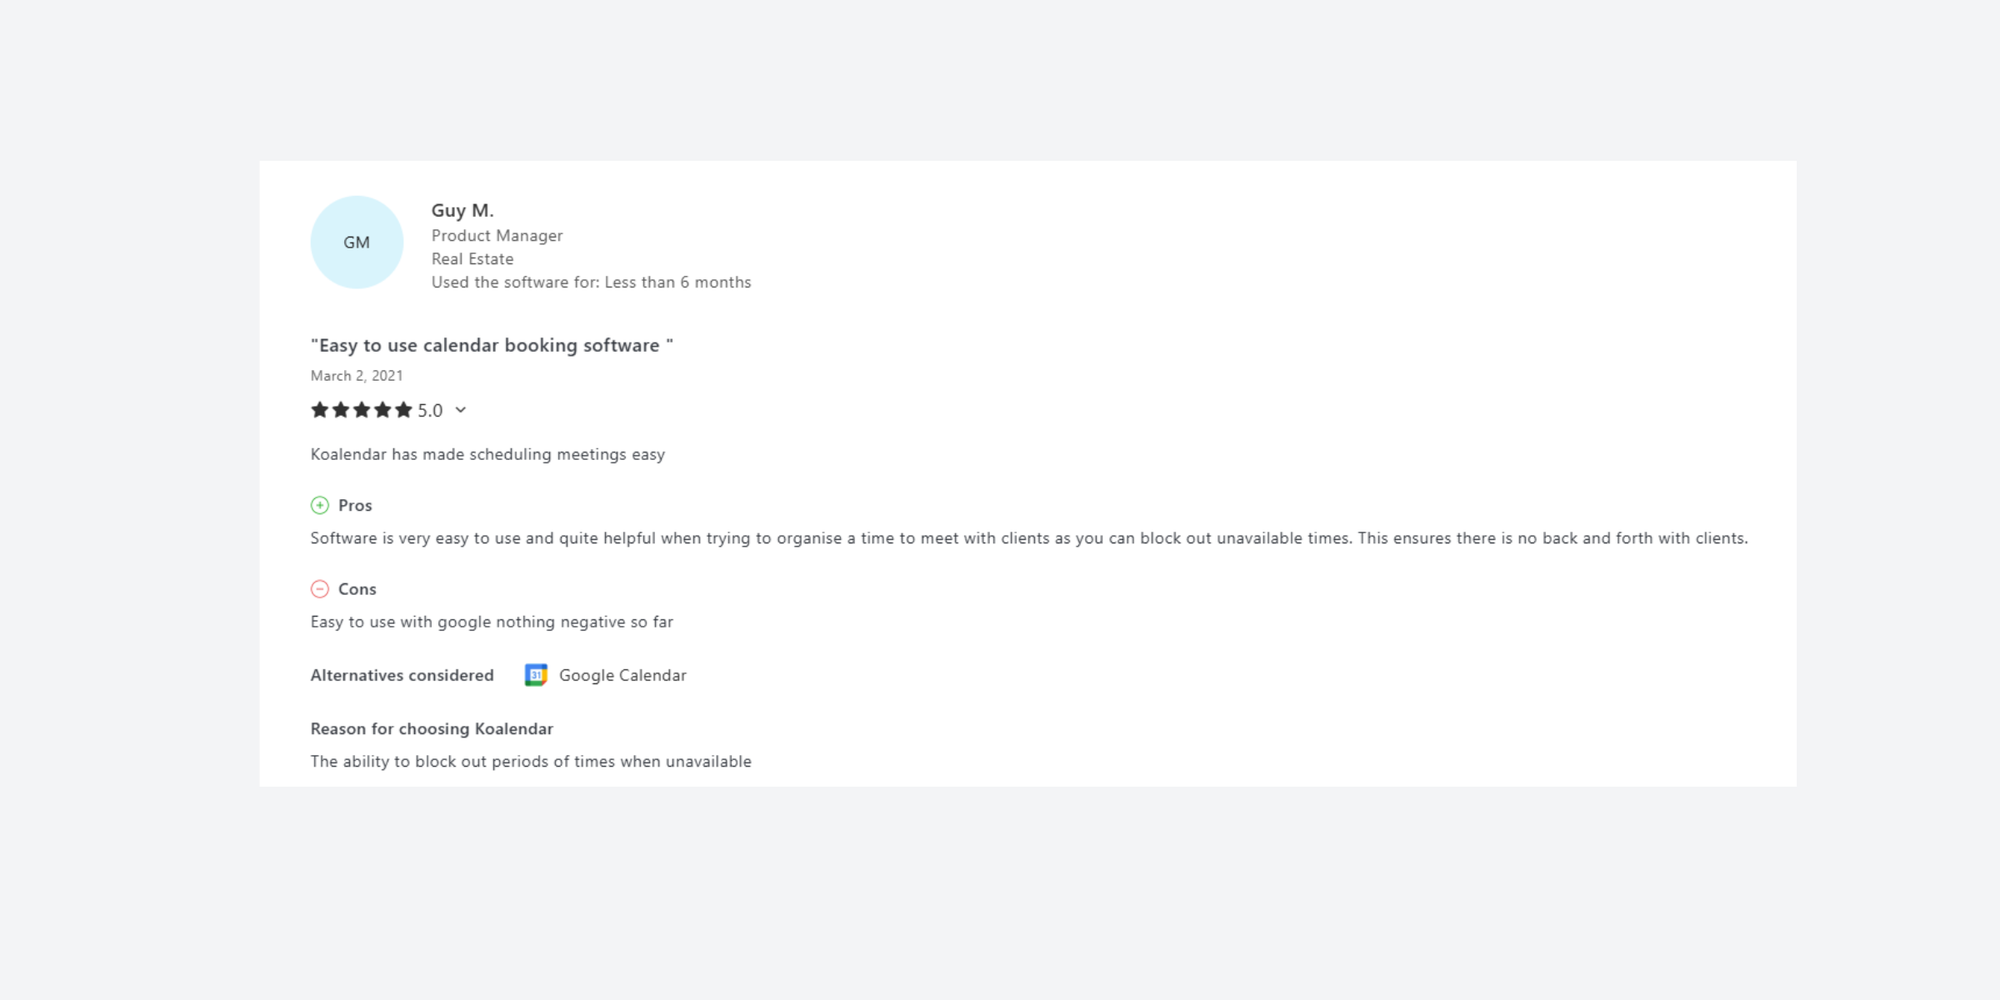Expand the rating breakdown chevron next to 5.0
Screen dimensions: 2000x1000
[460, 410]
